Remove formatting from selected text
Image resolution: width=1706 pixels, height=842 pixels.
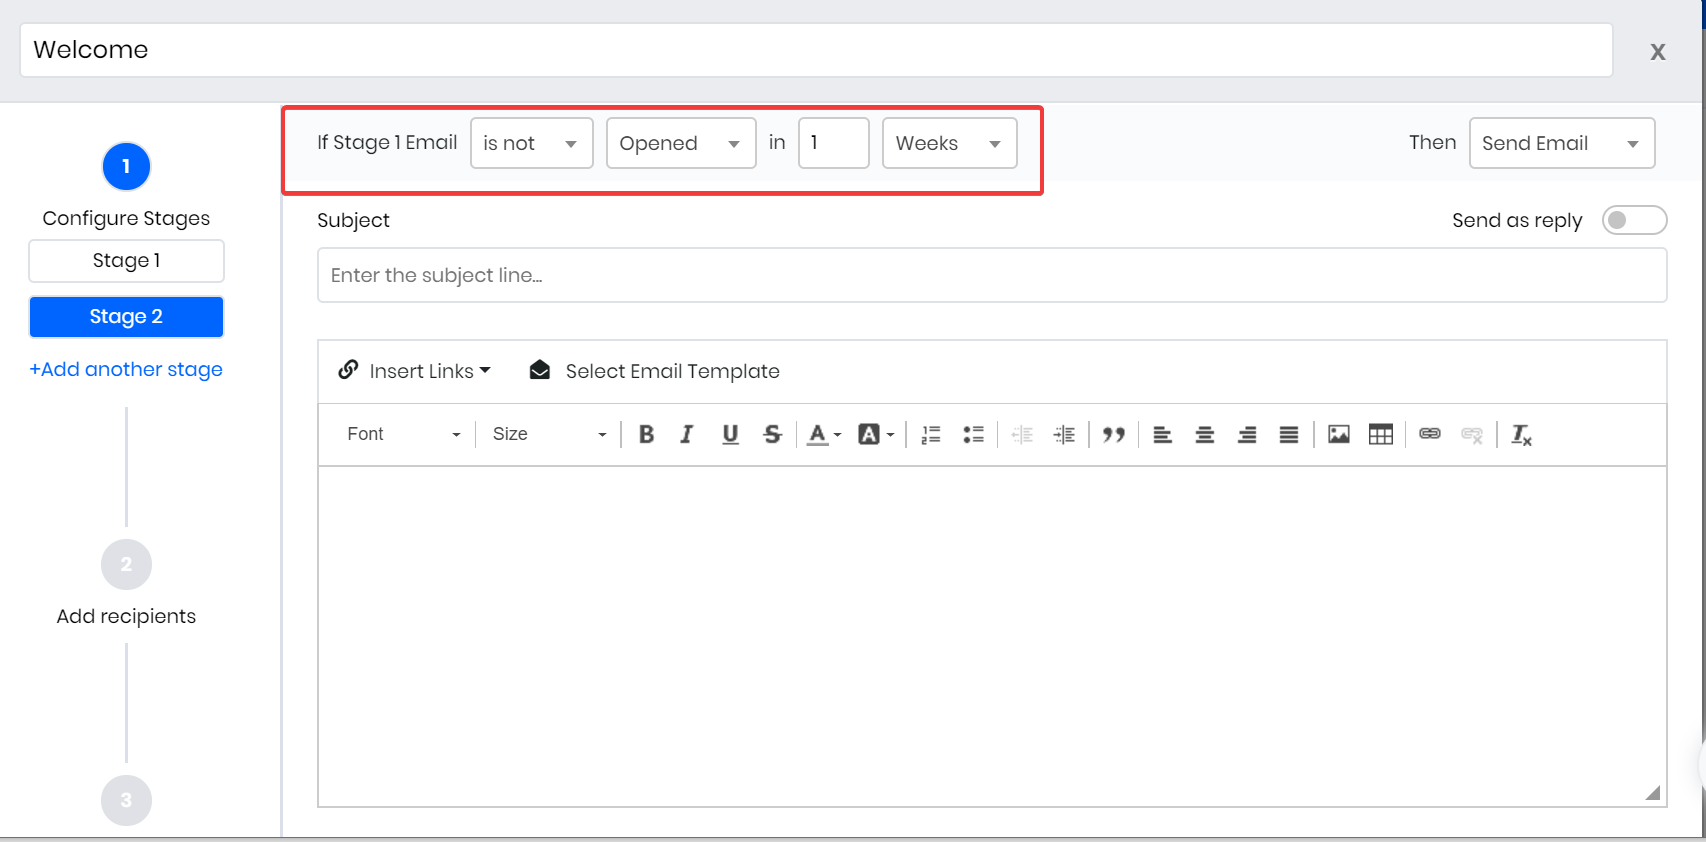pyautogui.click(x=1521, y=434)
